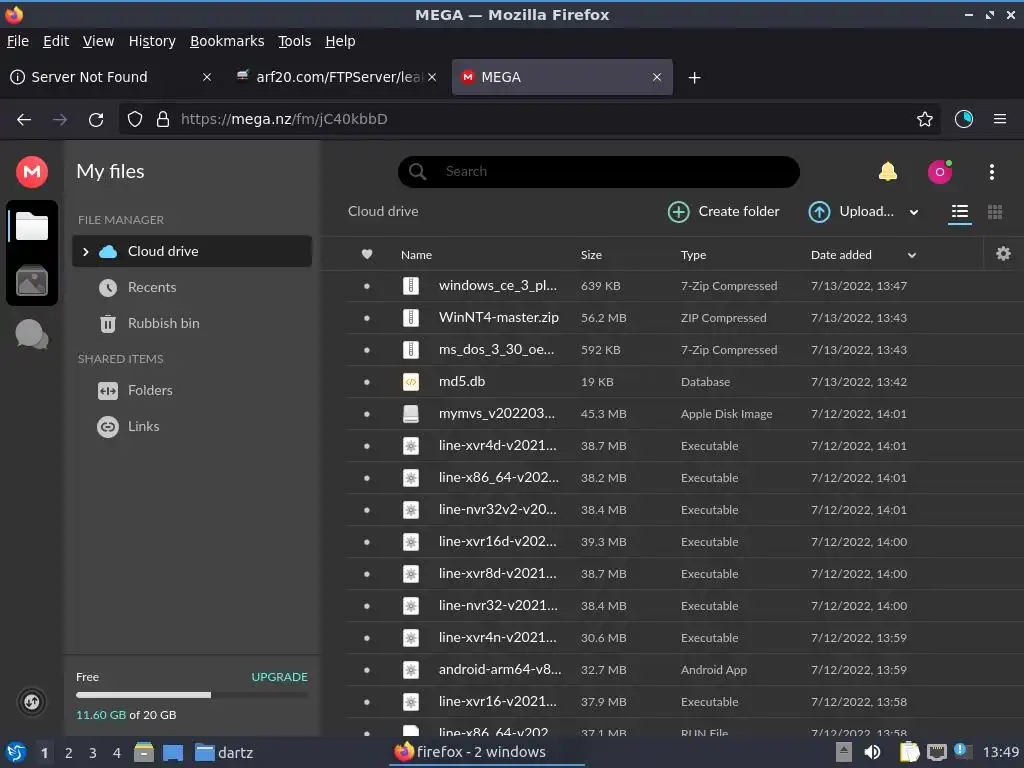Image resolution: width=1024 pixels, height=768 pixels.
Task: Sort files by Size column
Action: (x=591, y=255)
